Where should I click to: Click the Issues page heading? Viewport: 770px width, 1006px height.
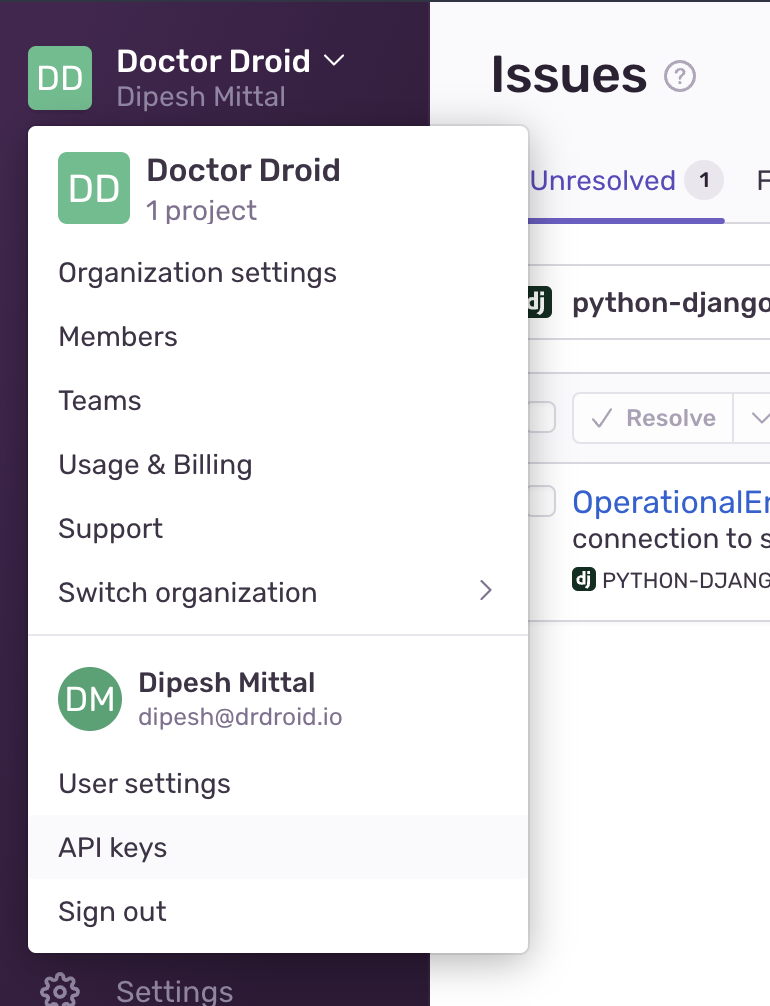tap(569, 75)
